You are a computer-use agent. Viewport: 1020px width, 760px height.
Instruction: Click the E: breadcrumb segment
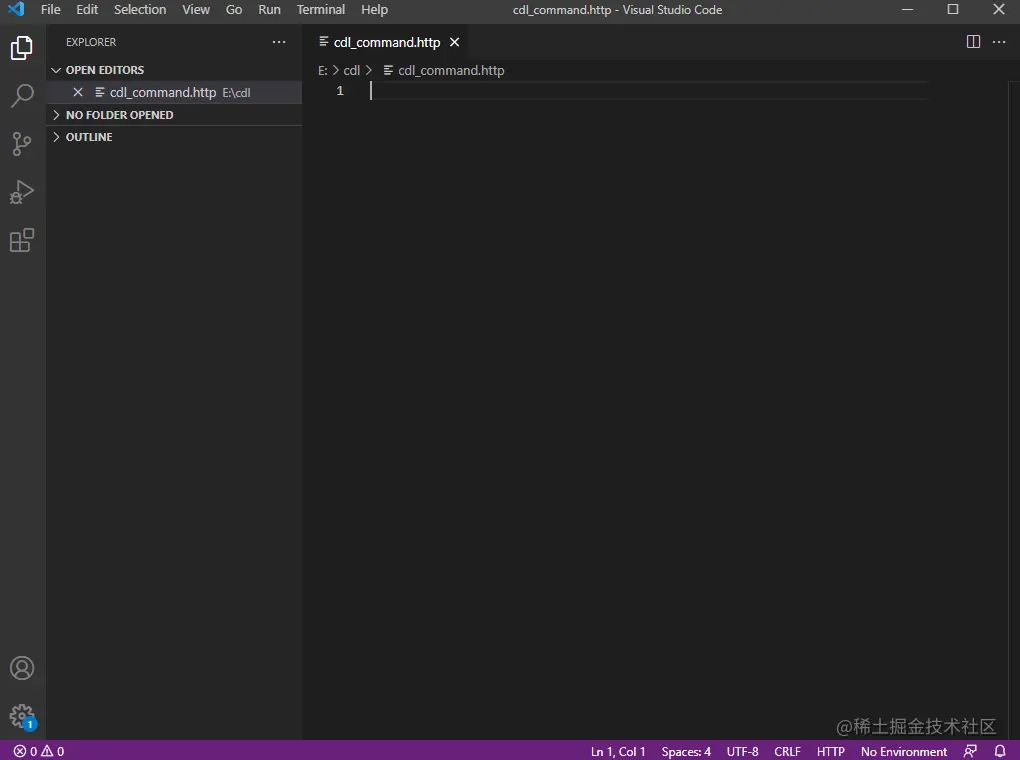323,70
